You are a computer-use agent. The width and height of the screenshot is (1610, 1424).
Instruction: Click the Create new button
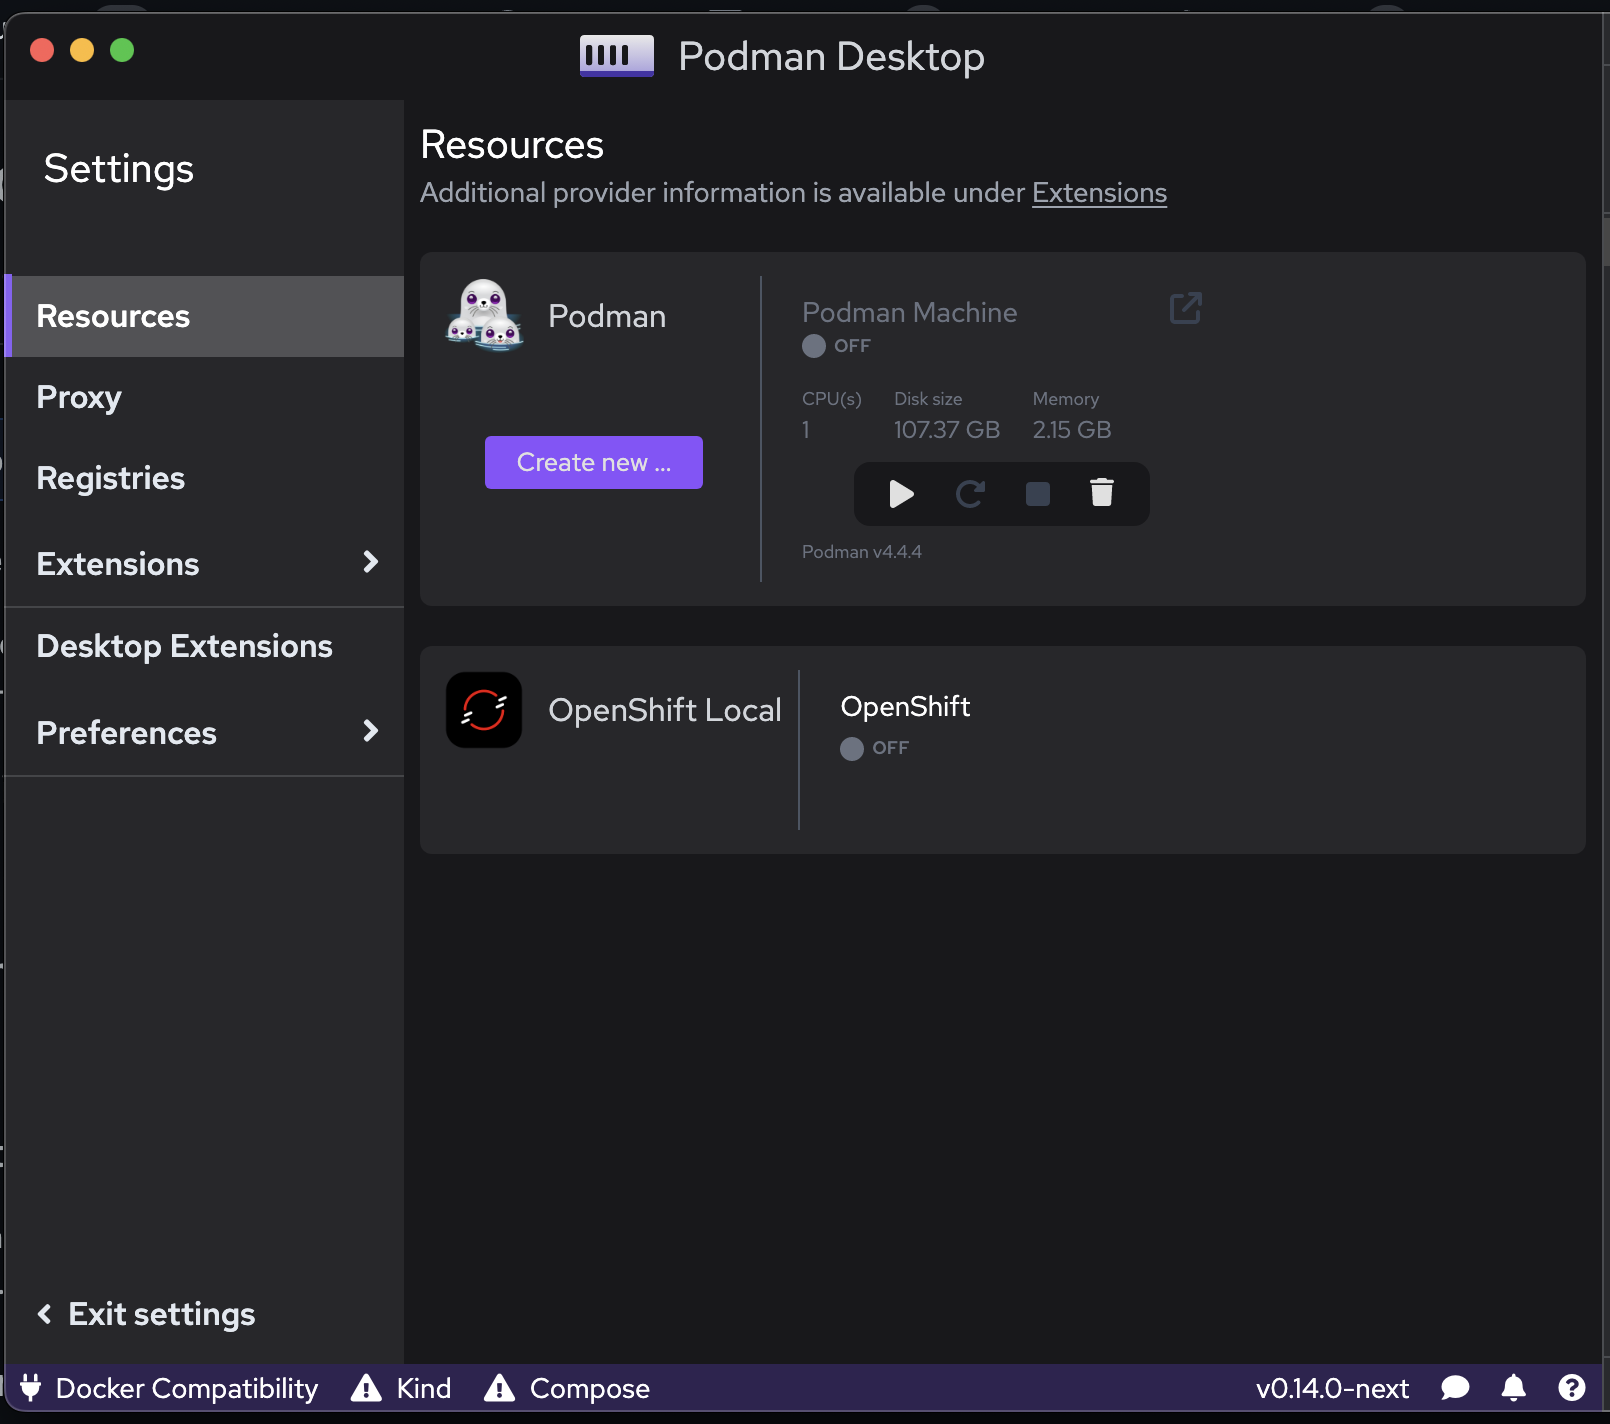pyautogui.click(x=593, y=462)
